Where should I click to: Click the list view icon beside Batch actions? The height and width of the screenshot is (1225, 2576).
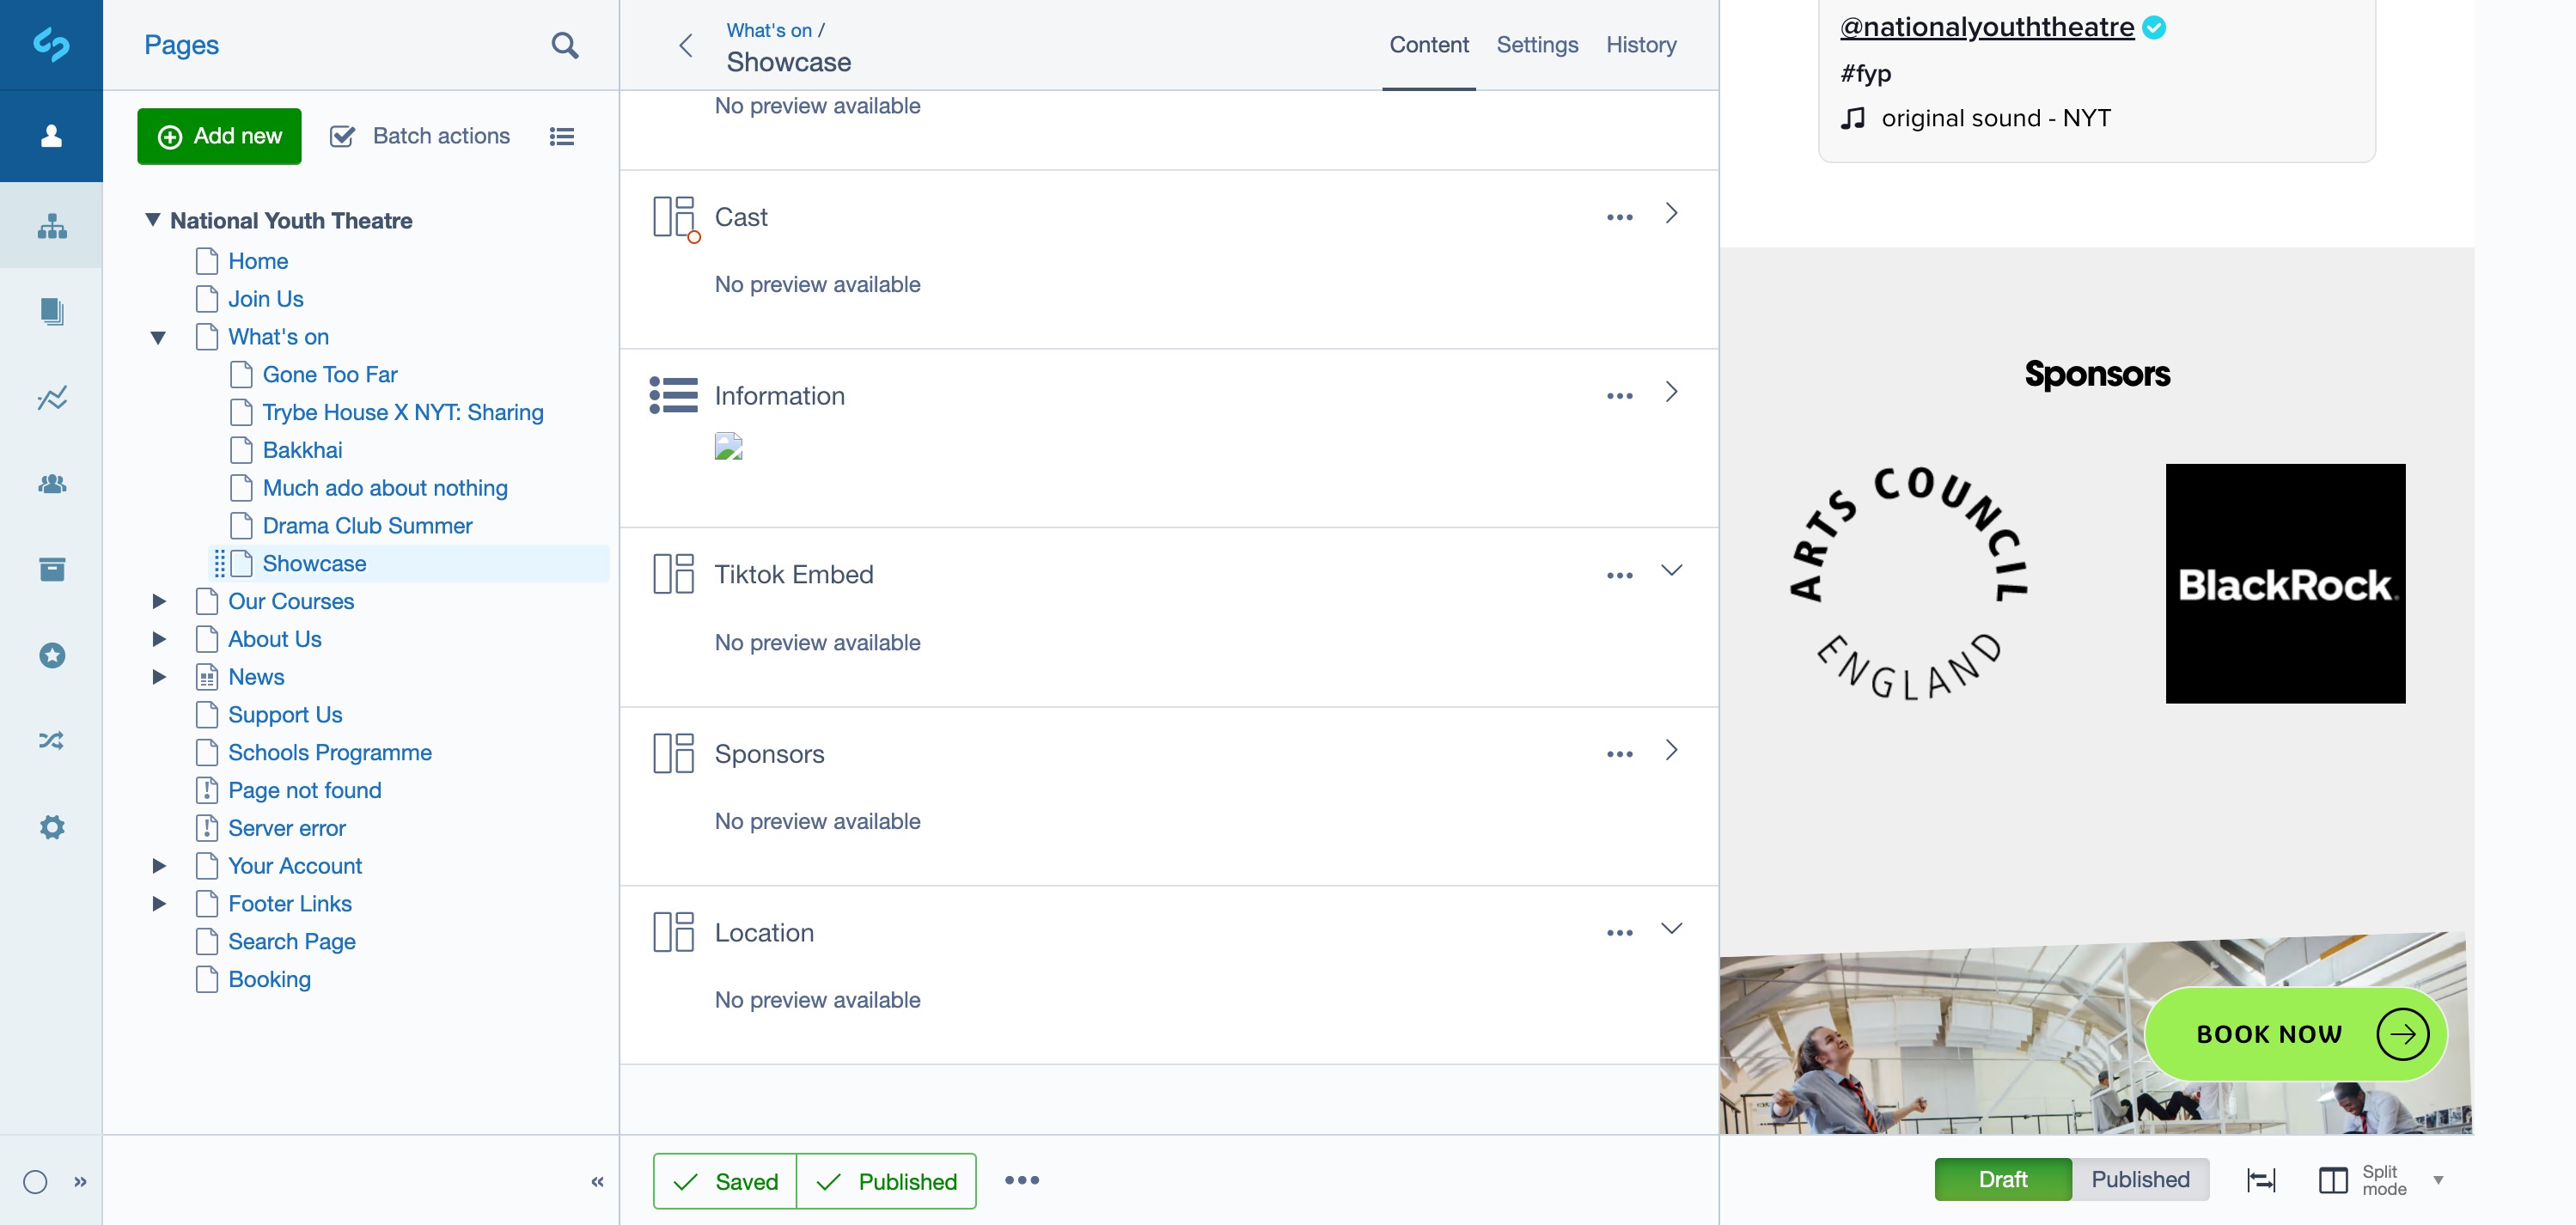pyautogui.click(x=562, y=136)
